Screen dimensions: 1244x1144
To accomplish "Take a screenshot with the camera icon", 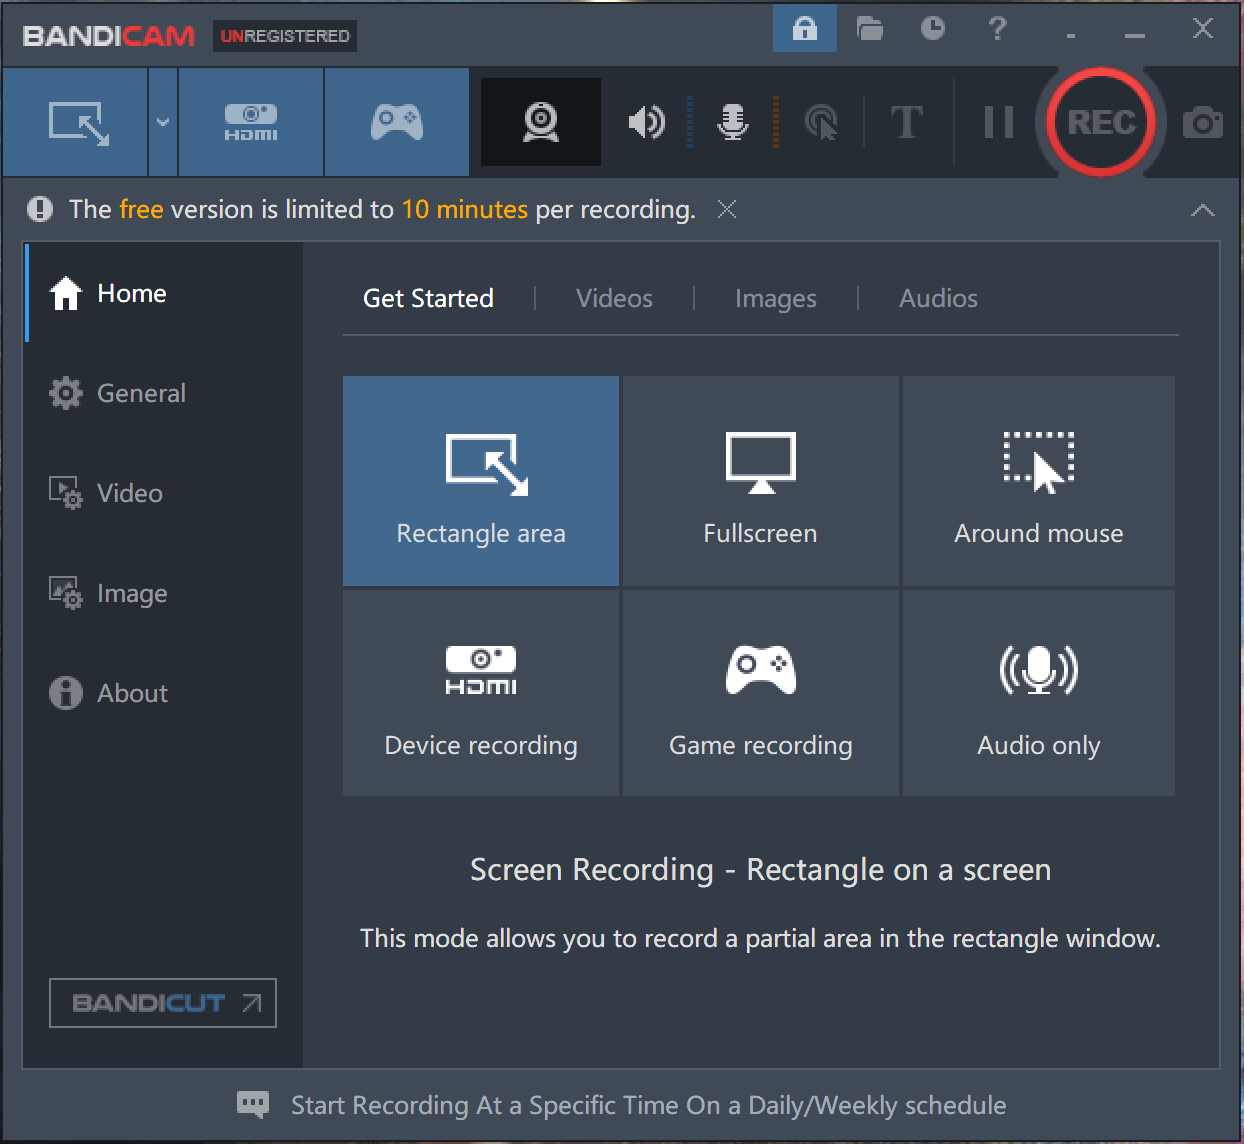I will click(x=1202, y=123).
